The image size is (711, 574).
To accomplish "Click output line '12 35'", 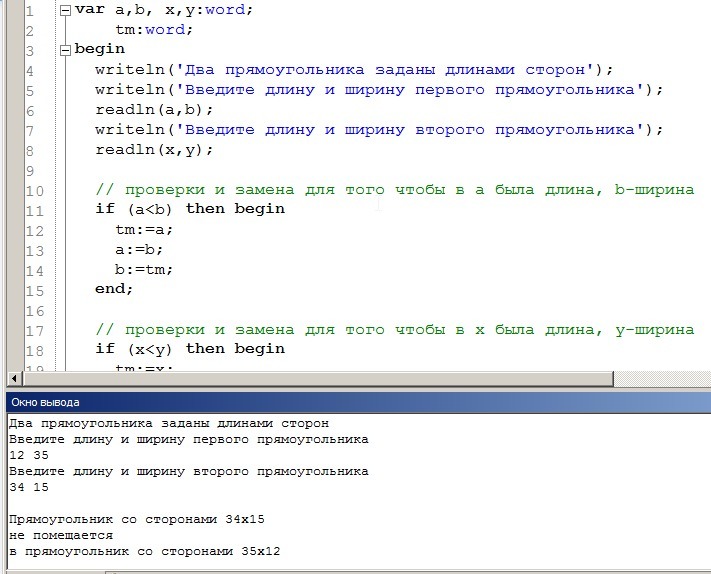I will point(29,455).
